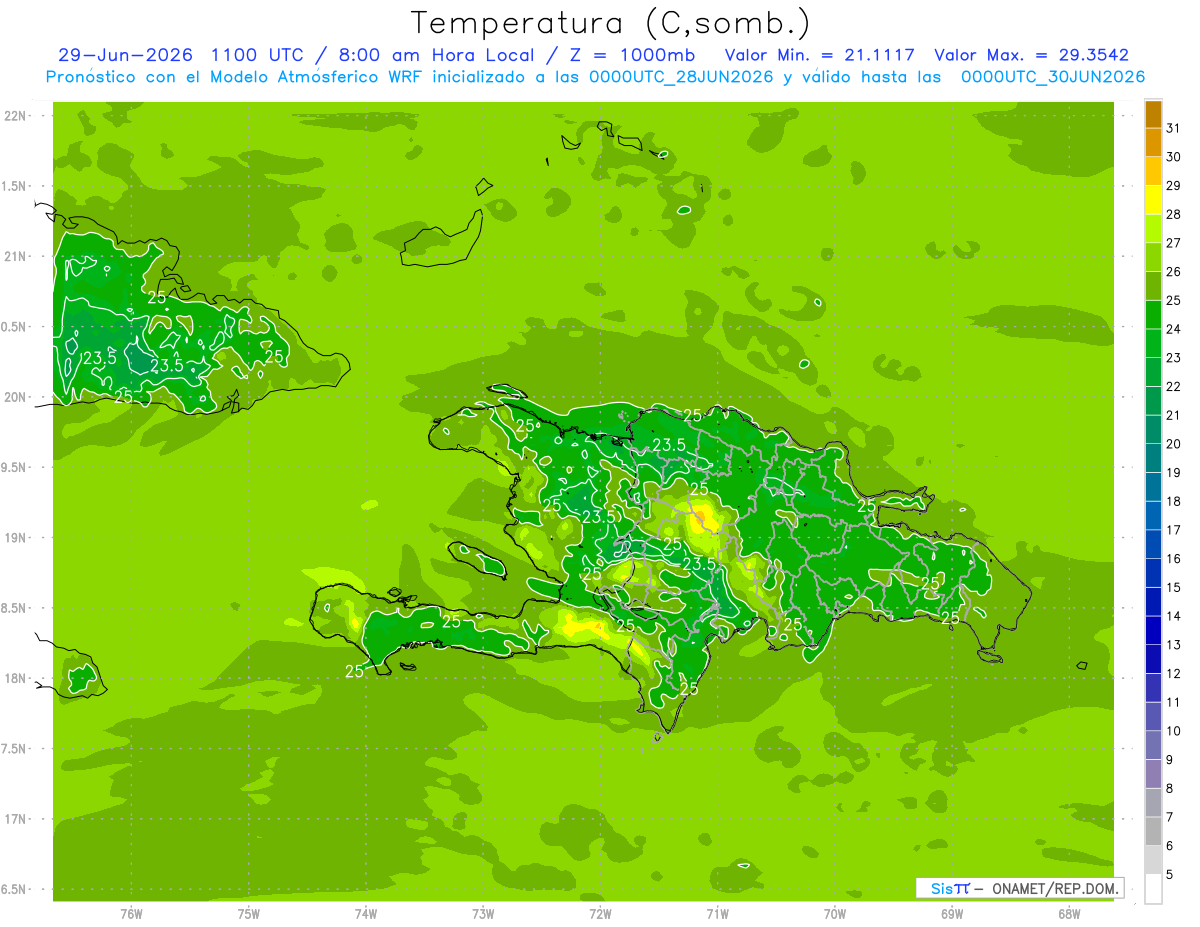Click the title 'Temperatura (C,somb.)'
The height and width of the screenshot is (927, 1200).
pos(611,22)
